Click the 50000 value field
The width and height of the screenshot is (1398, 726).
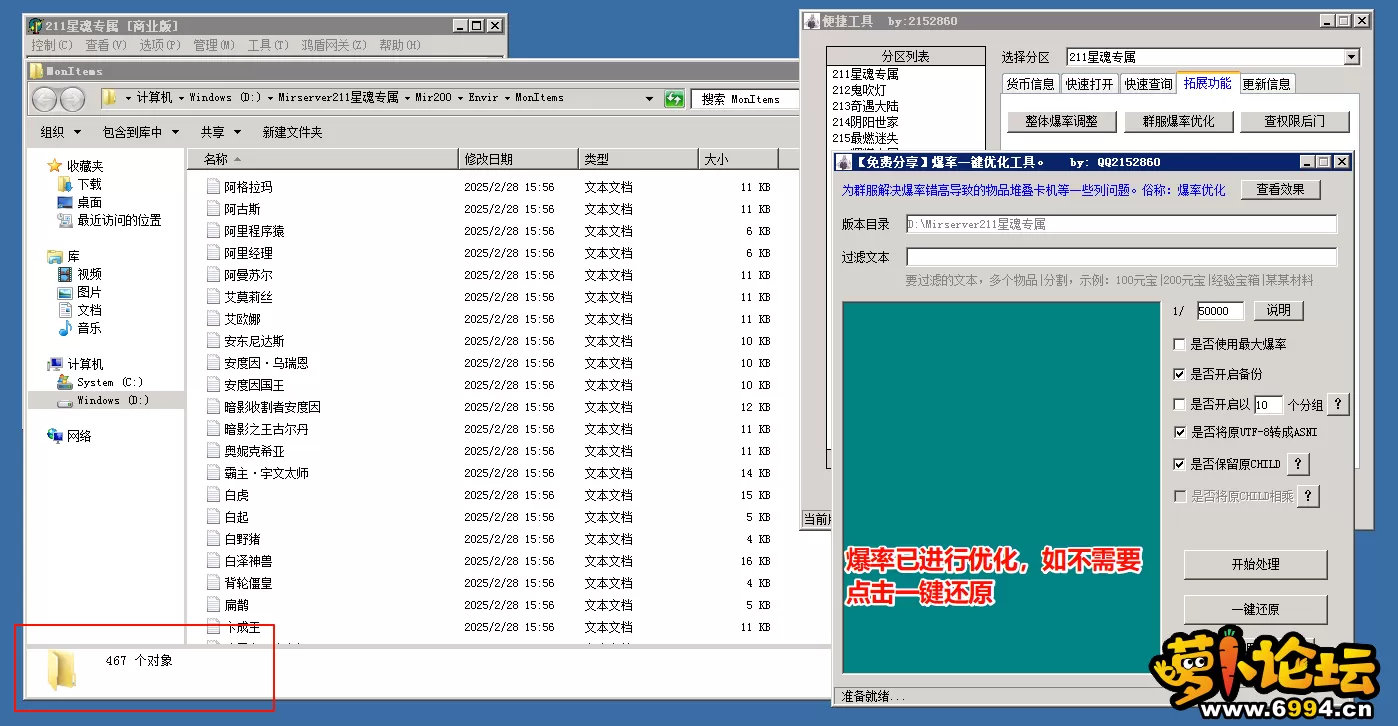click(1220, 311)
